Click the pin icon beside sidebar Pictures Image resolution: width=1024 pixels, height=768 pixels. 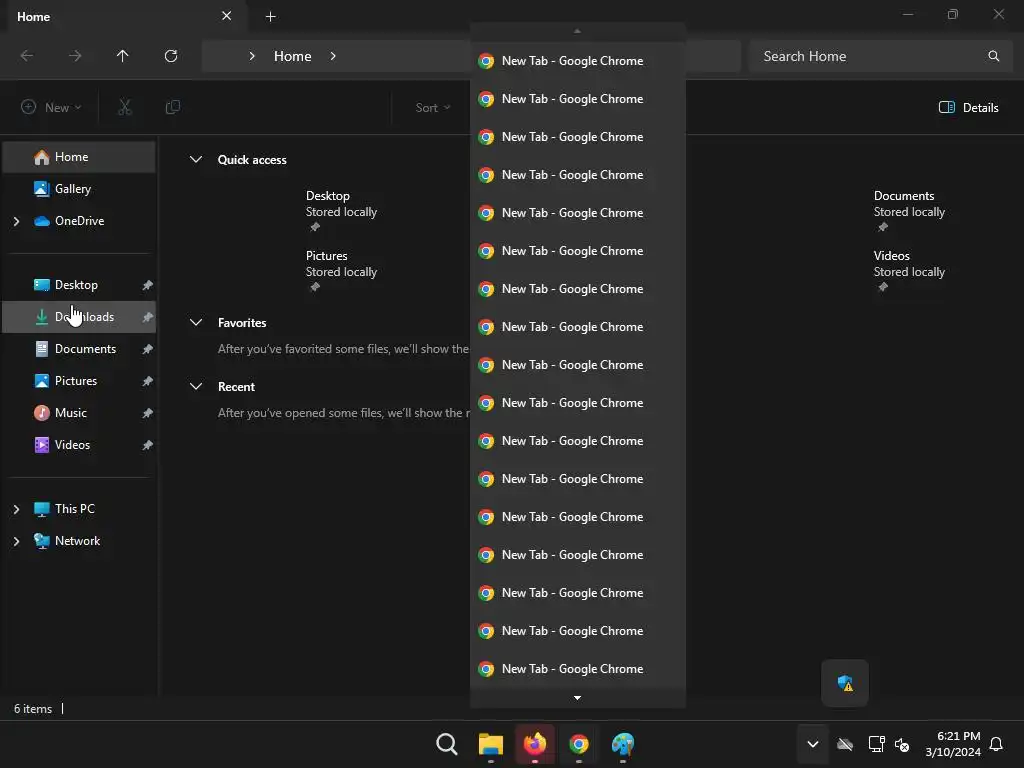[x=148, y=381]
